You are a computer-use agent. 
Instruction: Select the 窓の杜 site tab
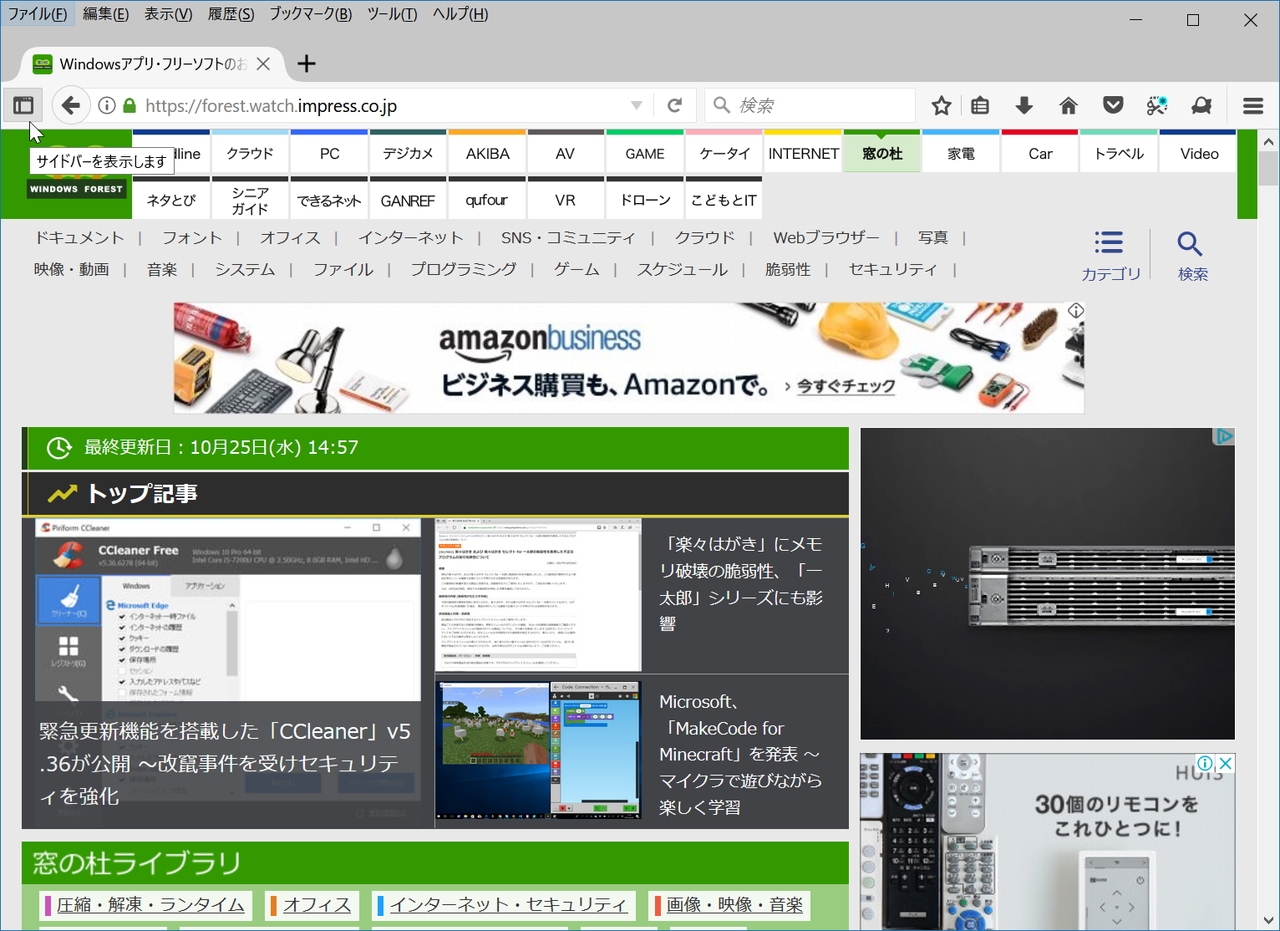[x=881, y=152]
